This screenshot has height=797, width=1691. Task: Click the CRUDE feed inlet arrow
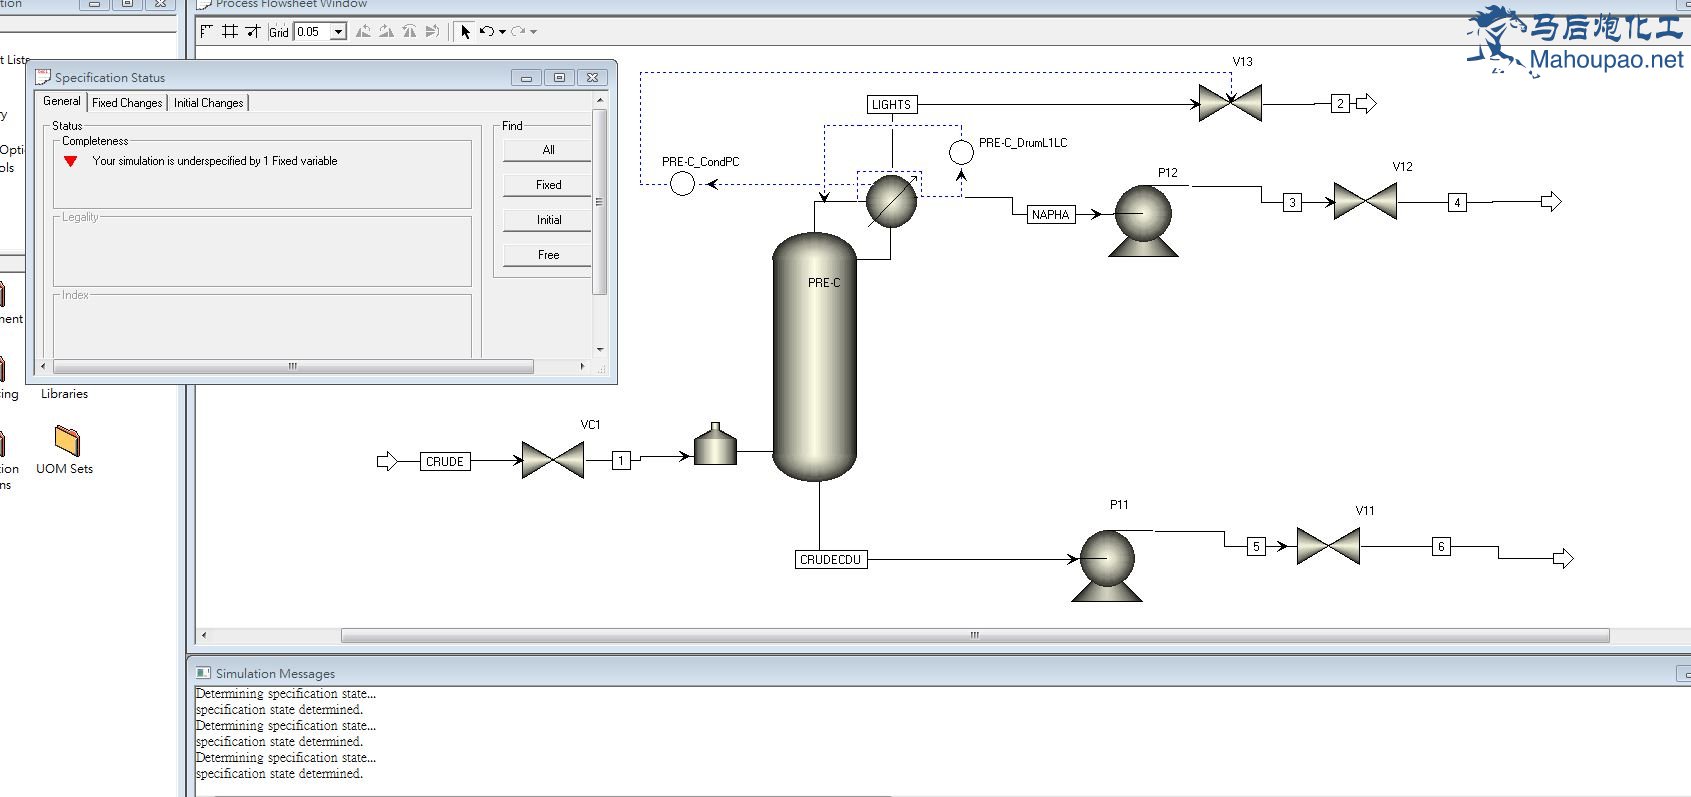tap(388, 461)
